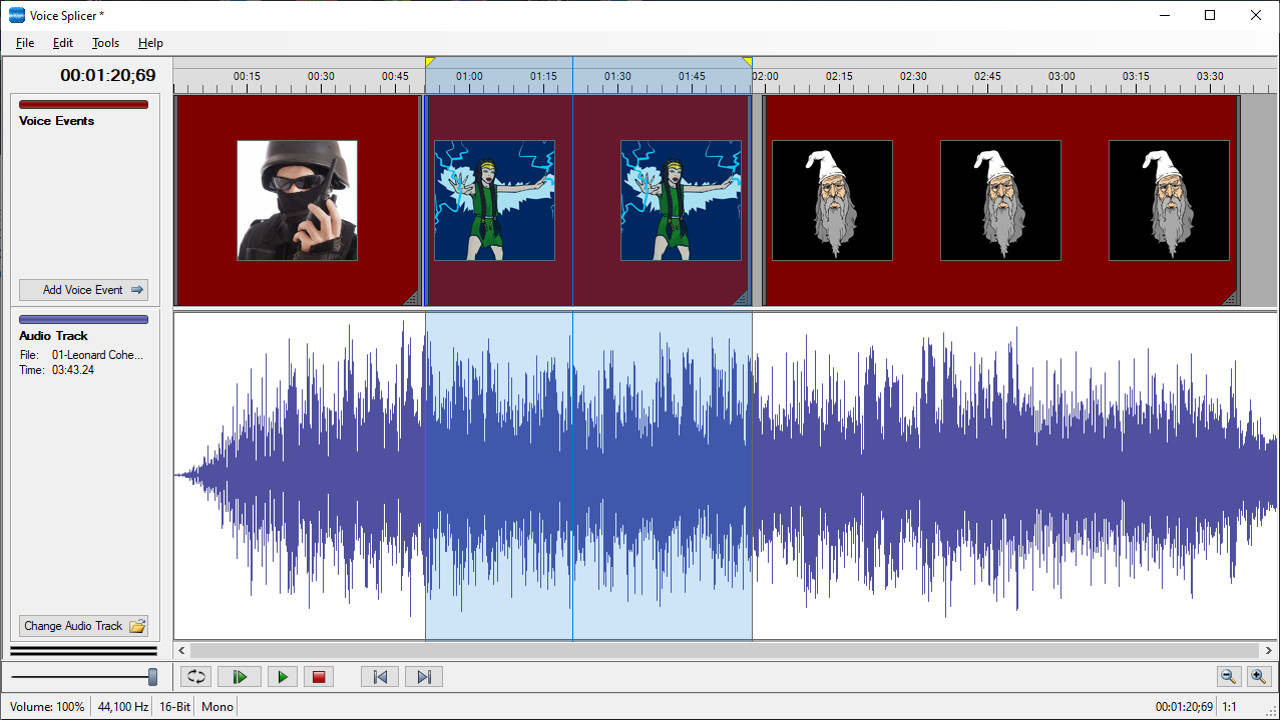Viewport: 1280px width, 720px height.
Task: Click the Add Voice Event button
Action: tap(83, 289)
